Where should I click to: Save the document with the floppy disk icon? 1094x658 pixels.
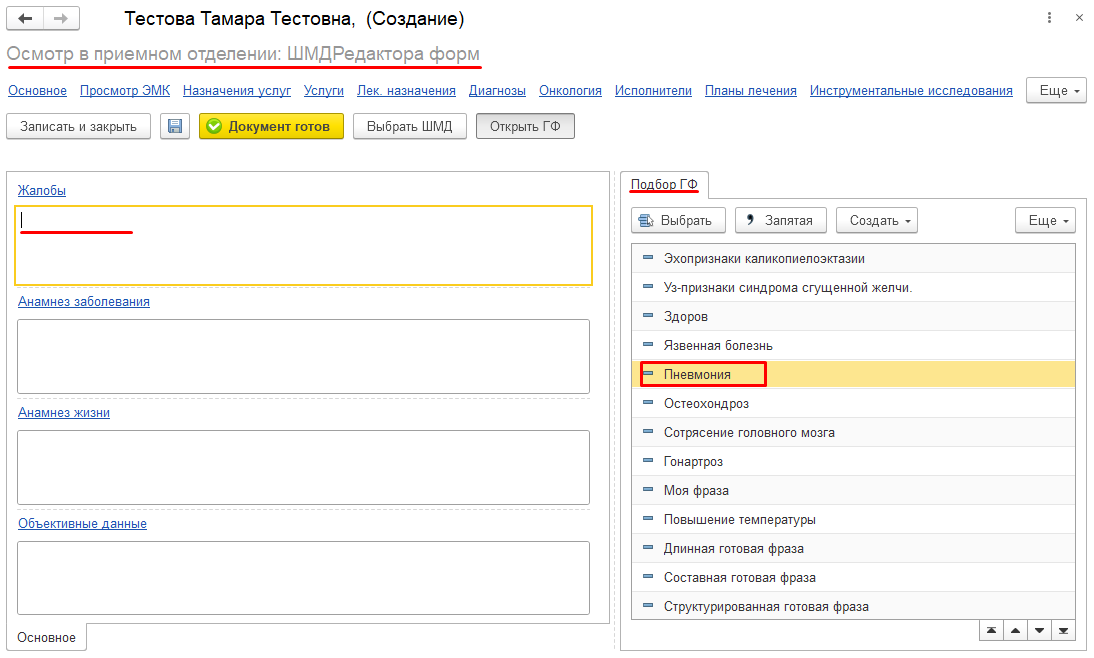point(175,126)
